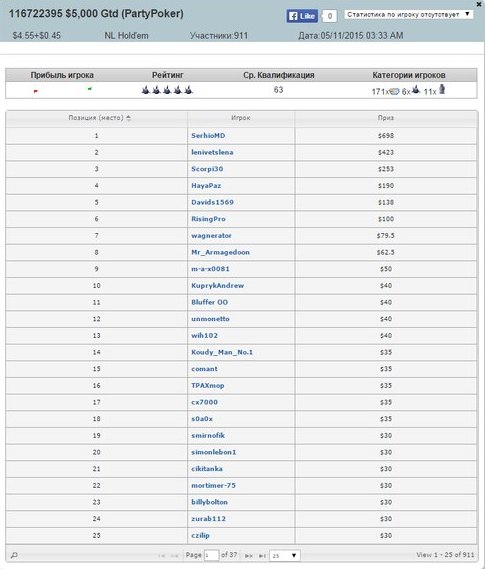
Task: Open player Koudy_Man_No.1 profile
Action: (222, 352)
